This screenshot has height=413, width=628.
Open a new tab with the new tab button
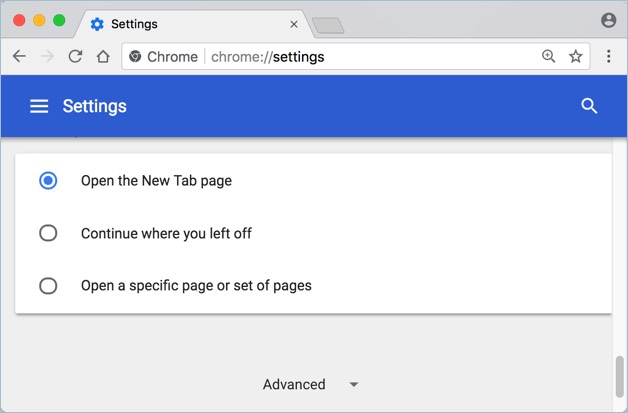click(x=327, y=25)
